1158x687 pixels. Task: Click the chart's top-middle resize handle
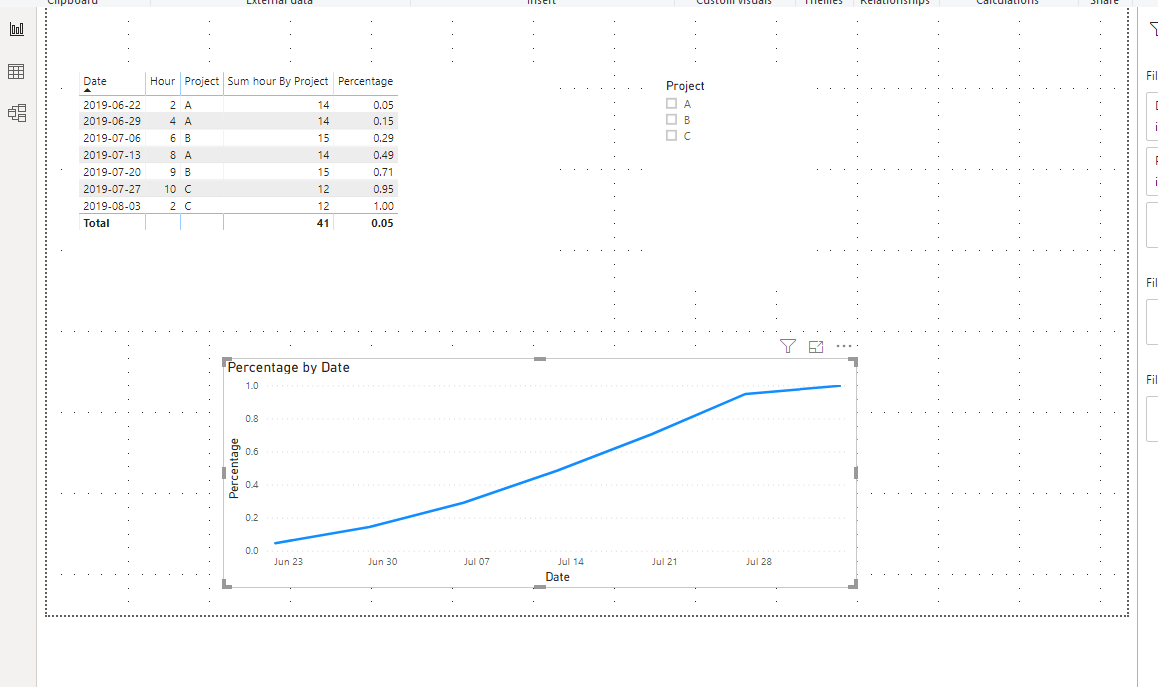point(540,359)
